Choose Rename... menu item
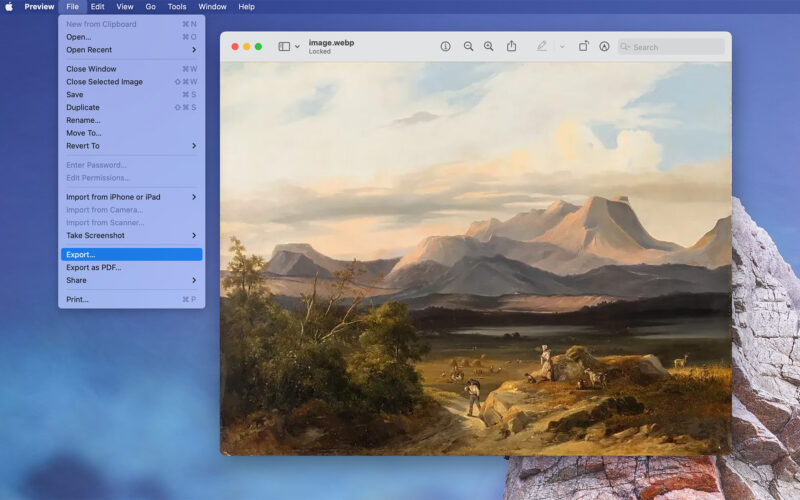Viewport: 800px width, 500px height. [132, 120]
